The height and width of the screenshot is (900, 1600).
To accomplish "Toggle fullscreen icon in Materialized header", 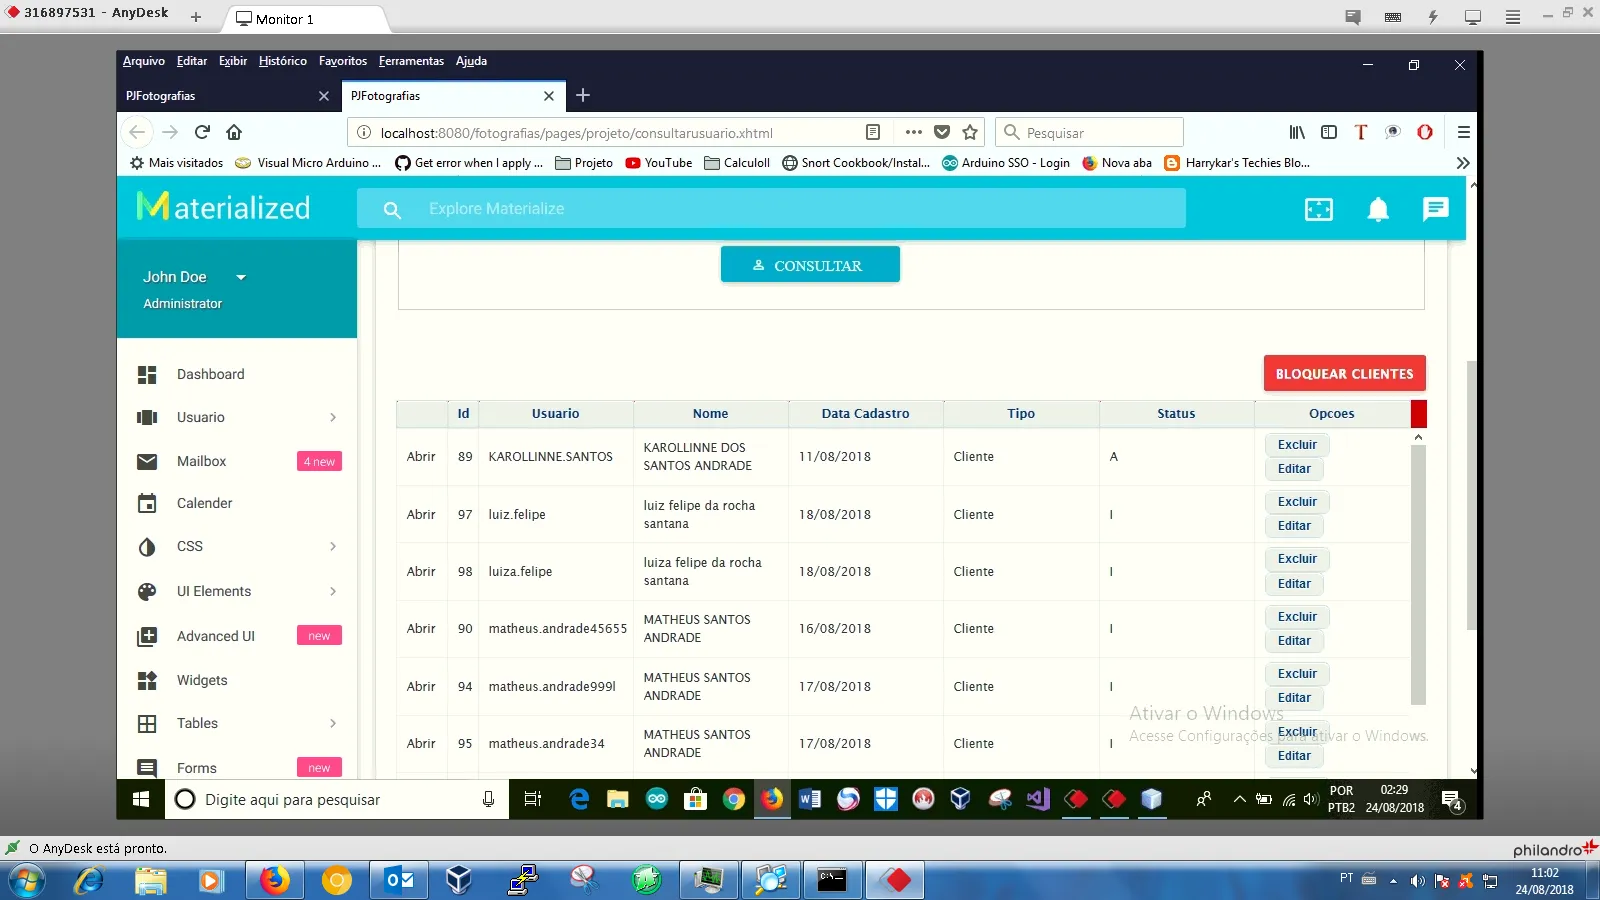I will click(1319, 209).
